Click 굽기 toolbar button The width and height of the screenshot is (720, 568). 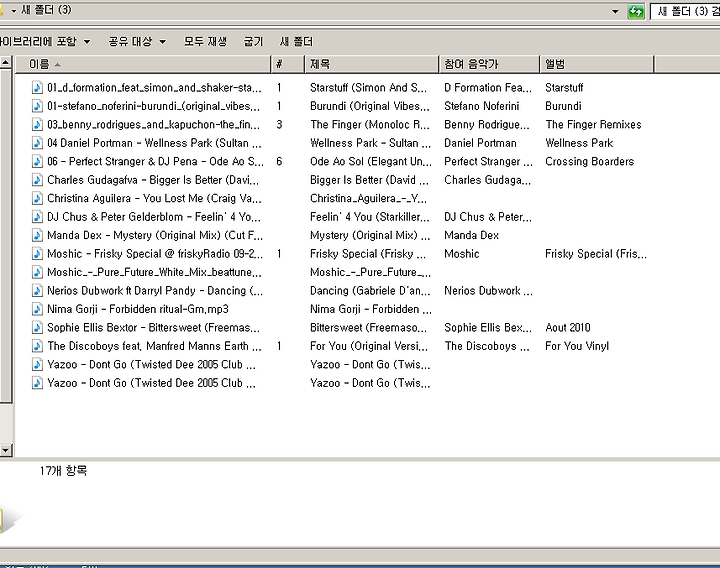click(253, 42)
